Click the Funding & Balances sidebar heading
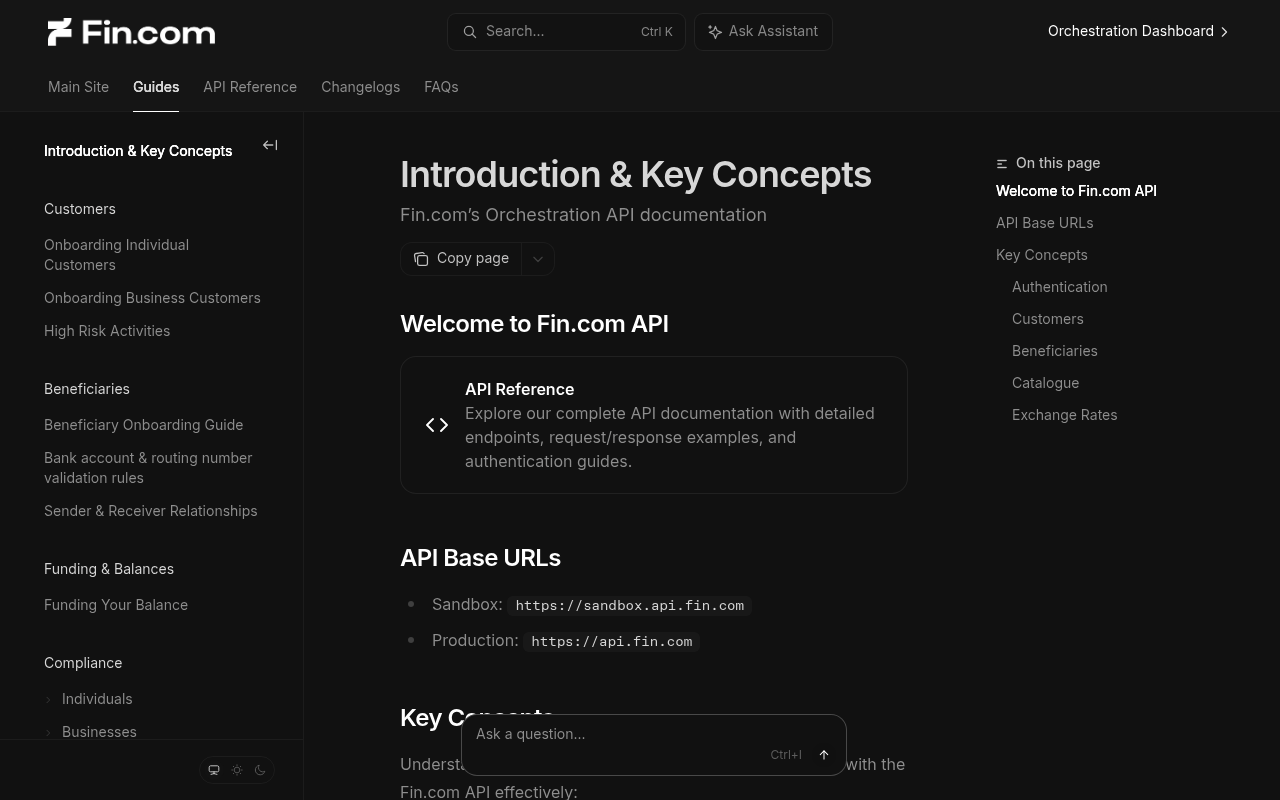1280x800 pixels. pos(109,569)
